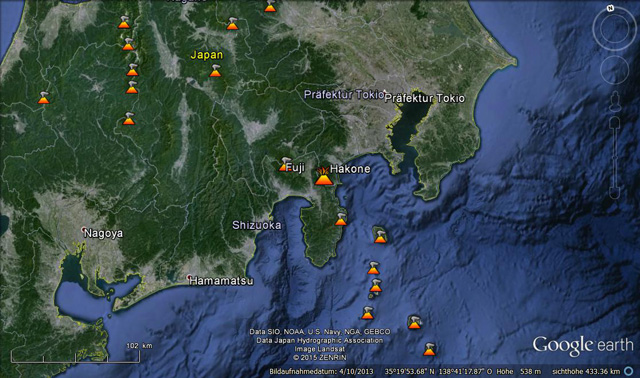Select the Fuji volcano marker
Viewport: 640px width, 378px height.
[284, 164]
